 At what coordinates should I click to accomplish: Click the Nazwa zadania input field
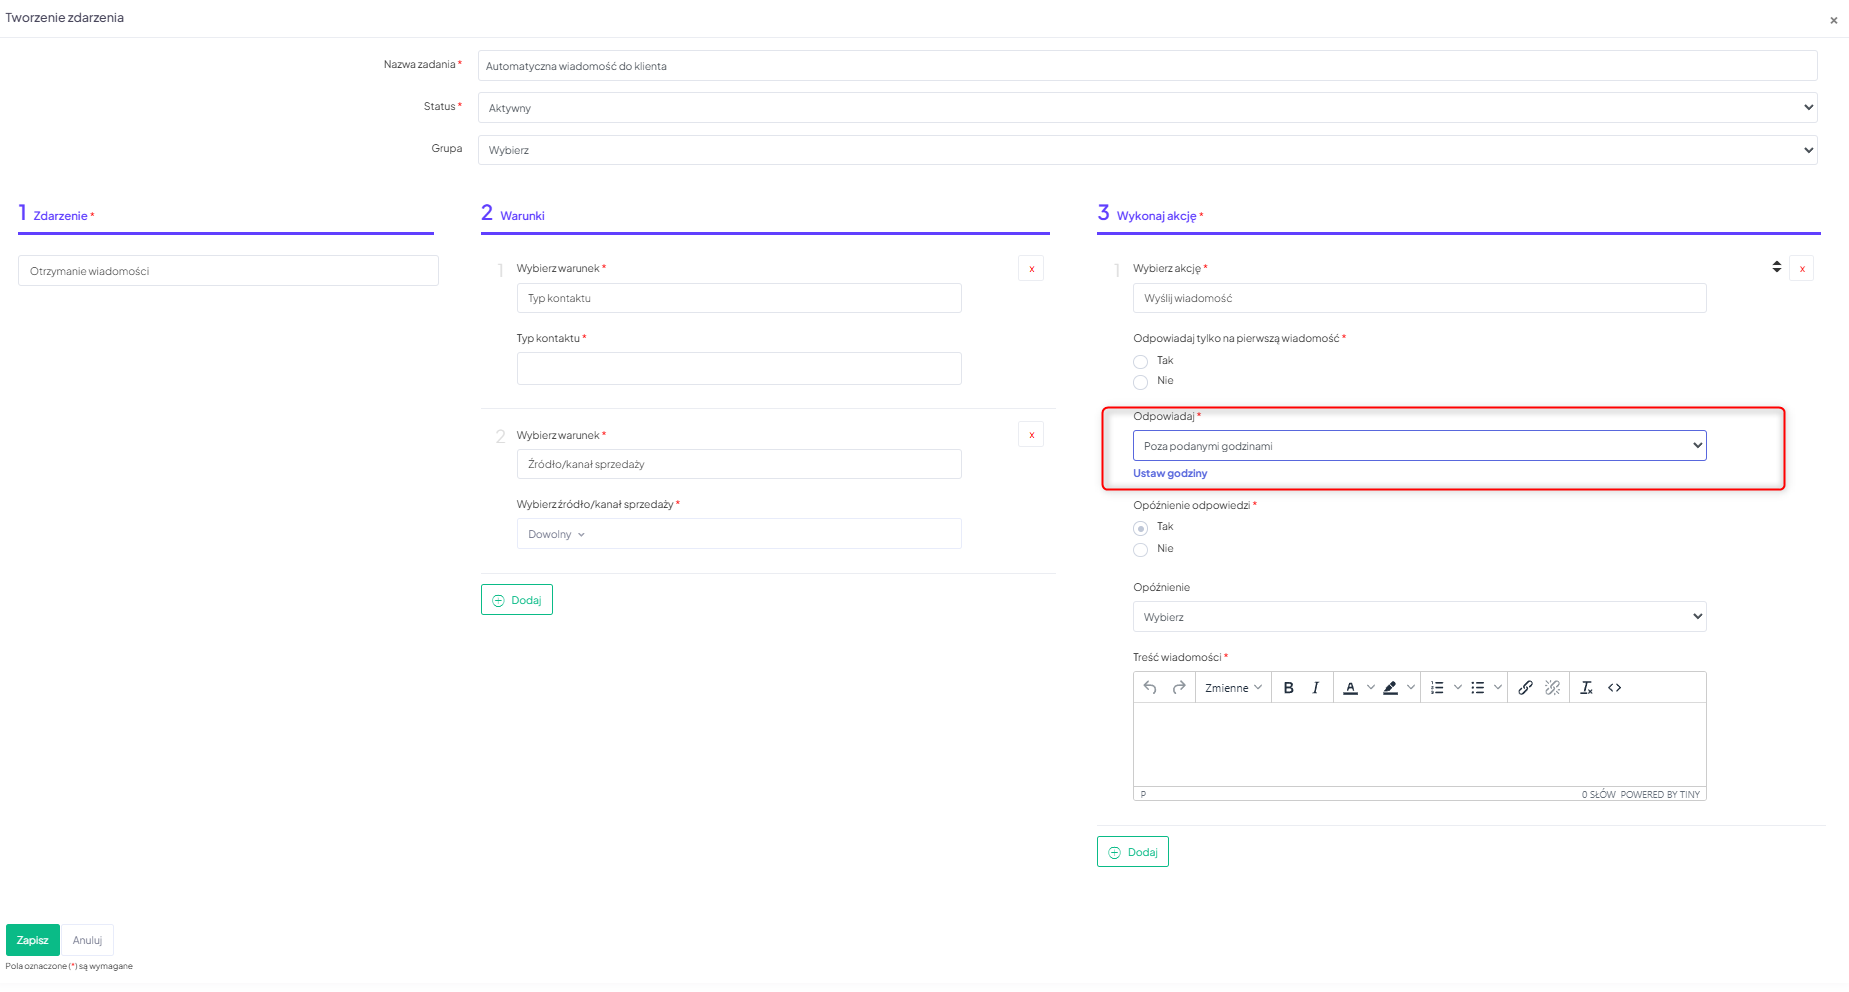point(1147,66)
